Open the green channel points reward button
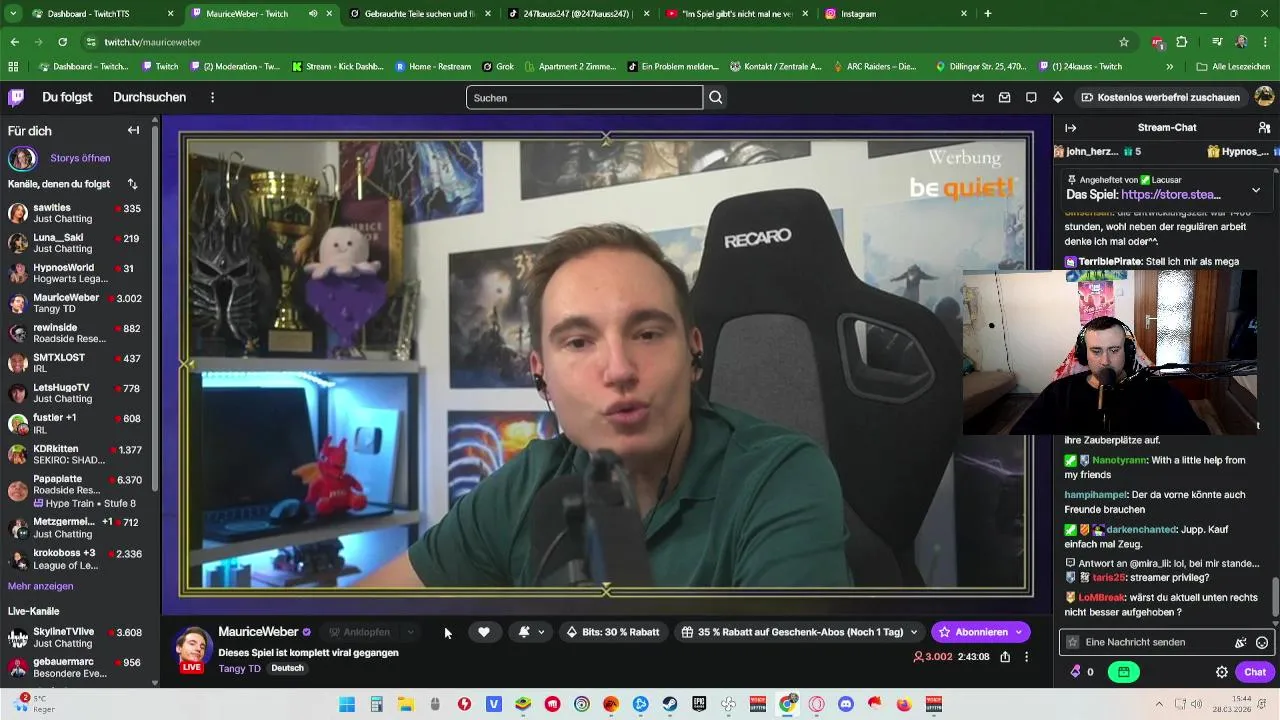Image resolution: width=1280 pixels, height=720 pixels. pyautogui.click(x=1123, y=672)
